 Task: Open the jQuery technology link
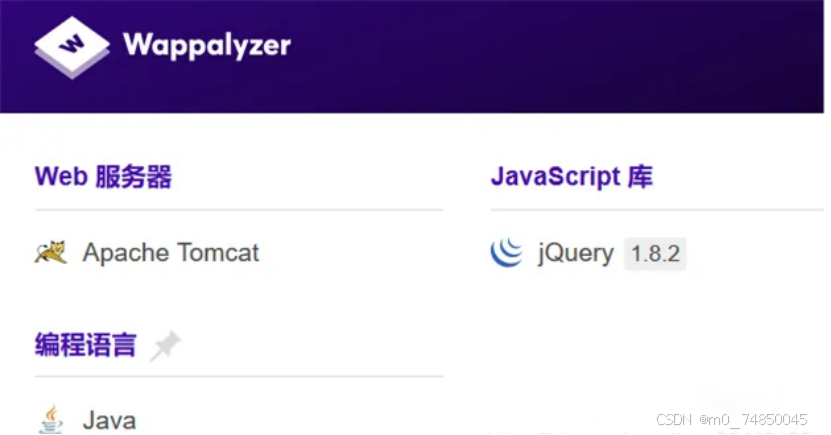pyautogui.click(x=576, y=254)
